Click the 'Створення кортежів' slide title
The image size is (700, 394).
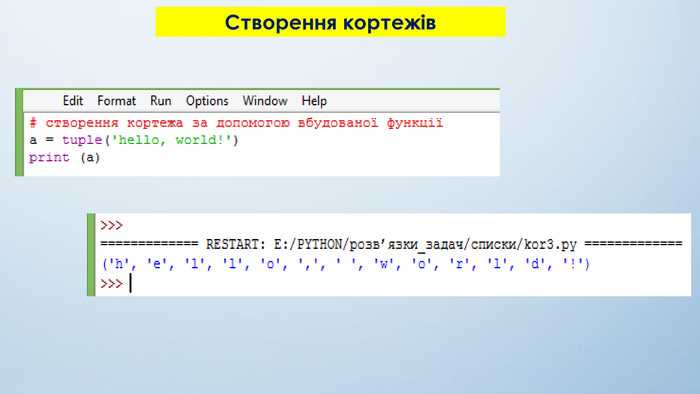click(330, 22)
